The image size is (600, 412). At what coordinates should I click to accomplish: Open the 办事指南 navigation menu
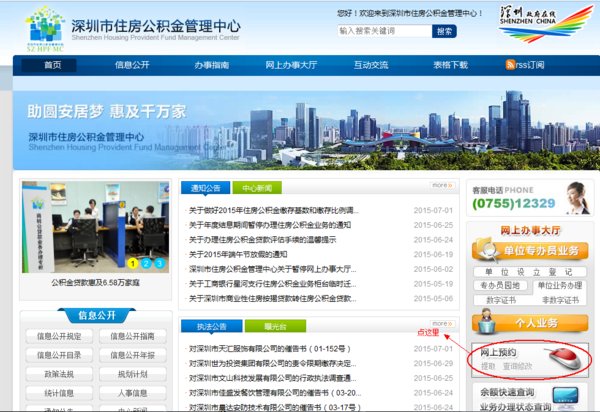212,65
